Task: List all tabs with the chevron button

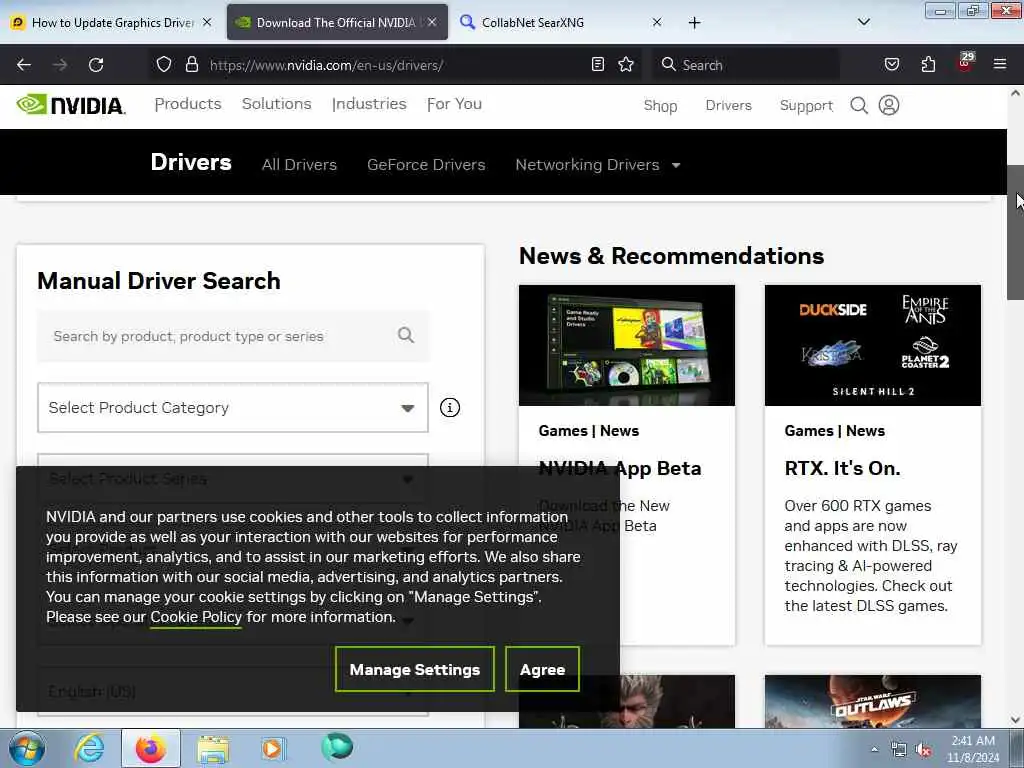Action: [863, 22]
